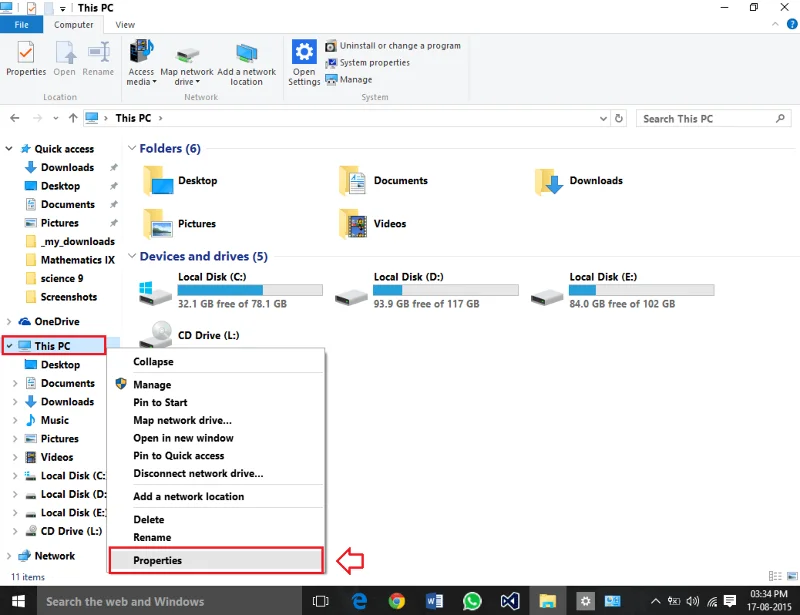The image size is (800, 615).
Task: Open Settings via the gear ribbon icon
Action: (304, 52)
